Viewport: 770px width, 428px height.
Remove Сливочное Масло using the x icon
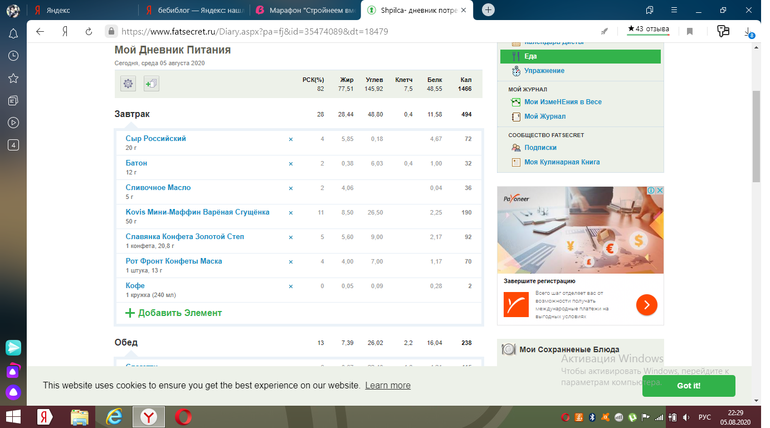pos(291,188)
